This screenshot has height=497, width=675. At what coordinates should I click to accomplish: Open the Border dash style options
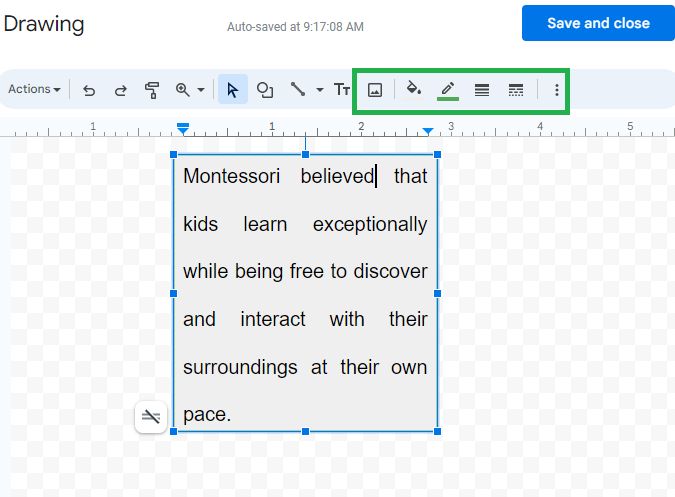pos(516,90)
